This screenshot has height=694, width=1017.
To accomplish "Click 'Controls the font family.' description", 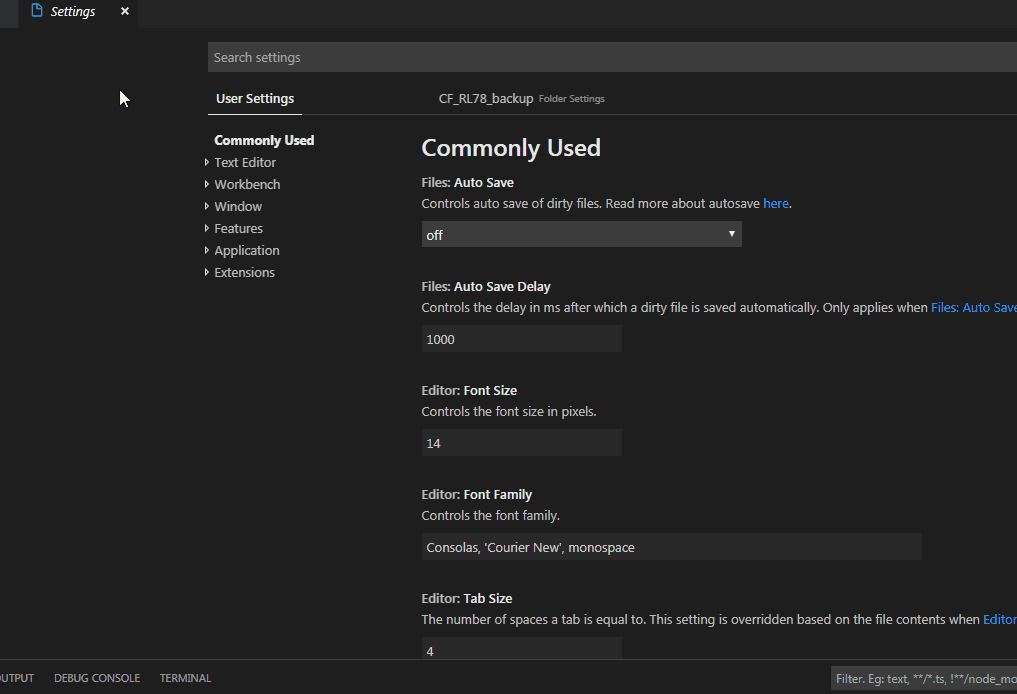I will click(490, 516).
